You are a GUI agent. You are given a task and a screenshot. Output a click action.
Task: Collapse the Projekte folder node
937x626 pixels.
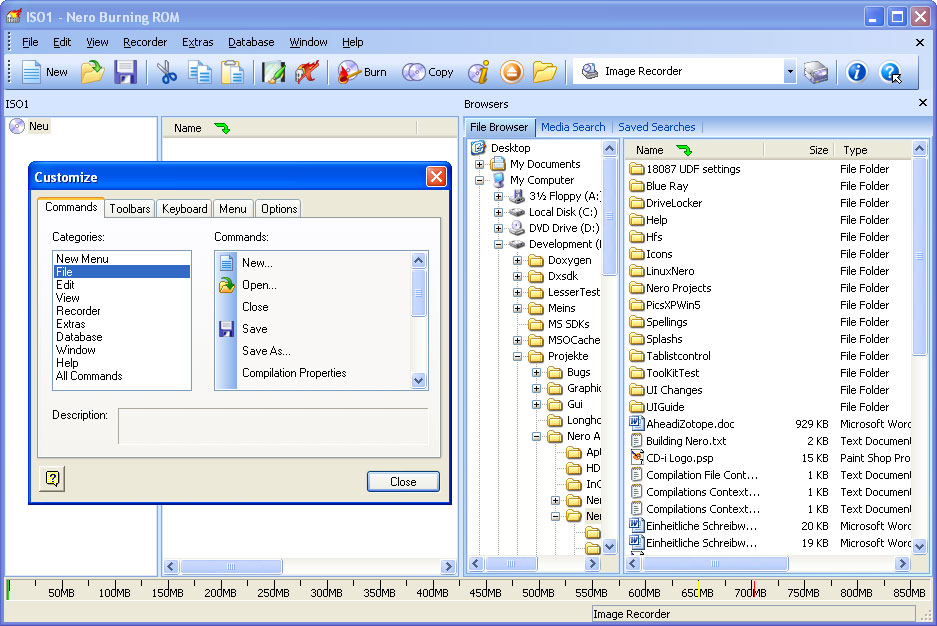point(518,357)
